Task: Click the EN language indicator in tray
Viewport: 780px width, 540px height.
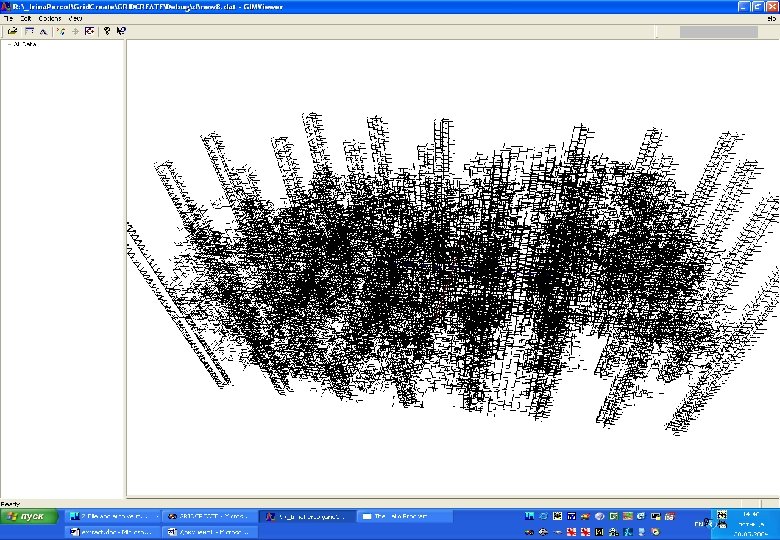Action: click(x=699, y=524)
